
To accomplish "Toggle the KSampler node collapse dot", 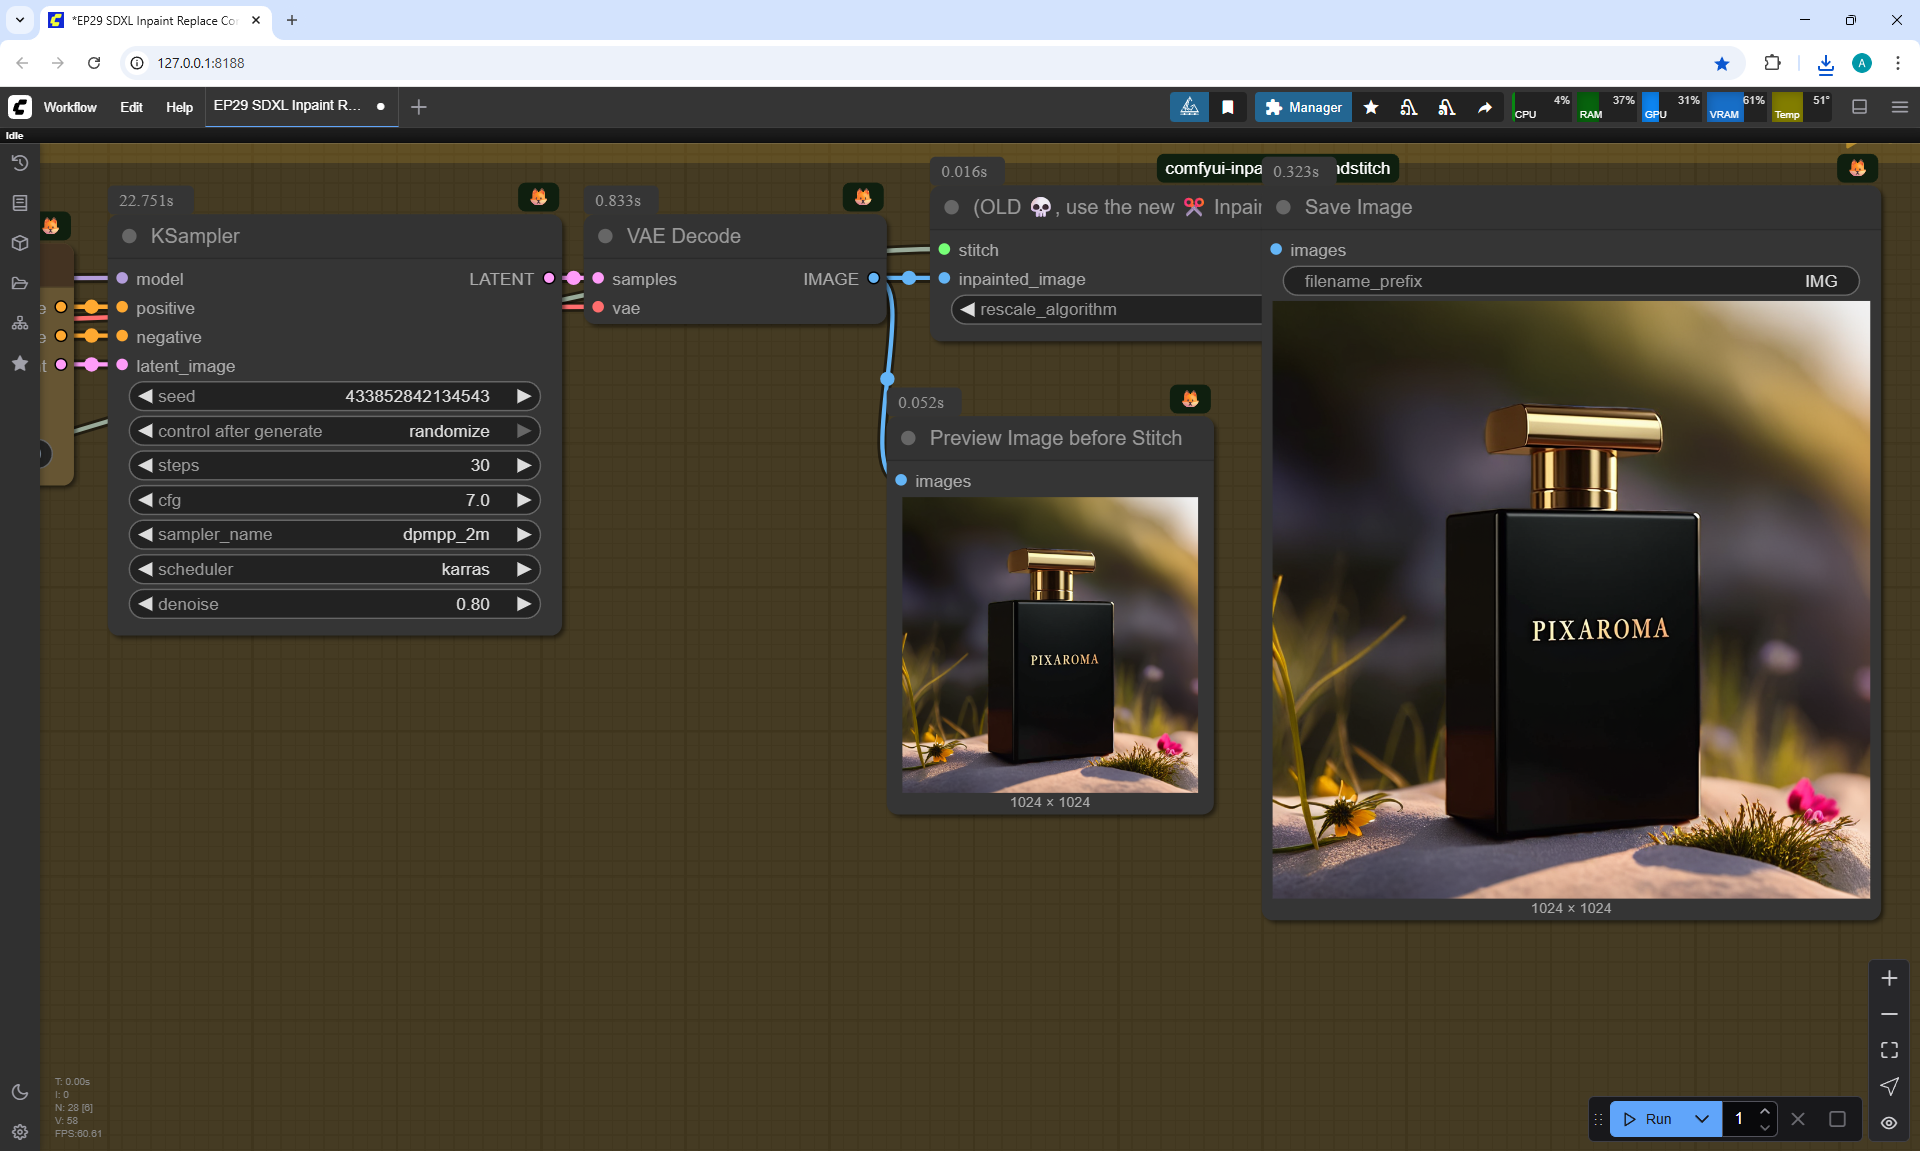I will [129, 236].
